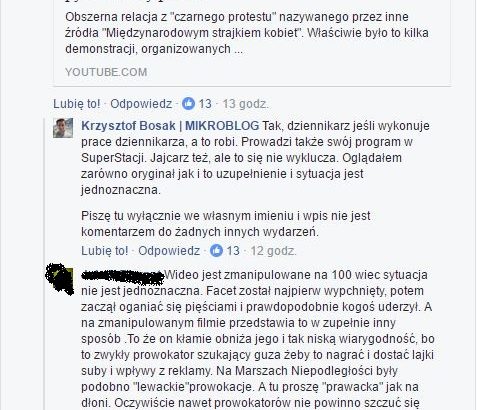The width and height of the screenshot is (477, 410).
Task: Click the redacted commenter name before "Wideo jest"
Action: [x=123, y=278]
